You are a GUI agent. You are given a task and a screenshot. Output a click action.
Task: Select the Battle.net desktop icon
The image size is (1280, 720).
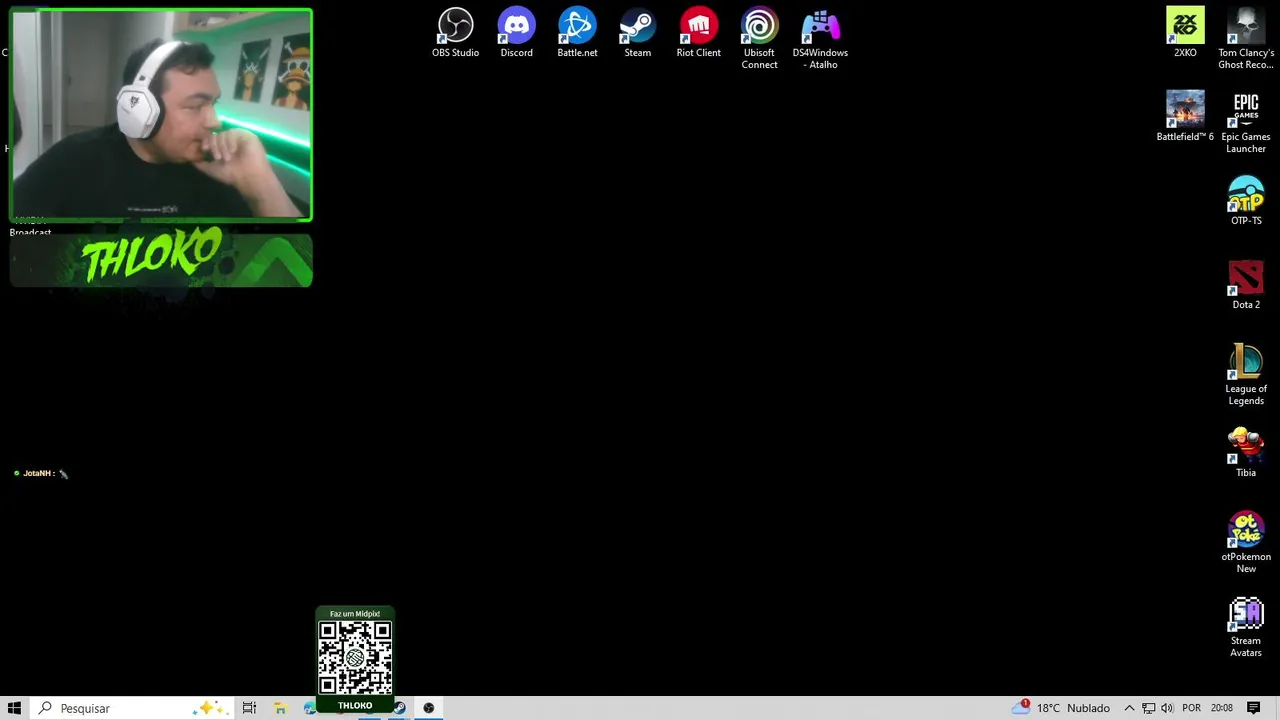point(577,33)
